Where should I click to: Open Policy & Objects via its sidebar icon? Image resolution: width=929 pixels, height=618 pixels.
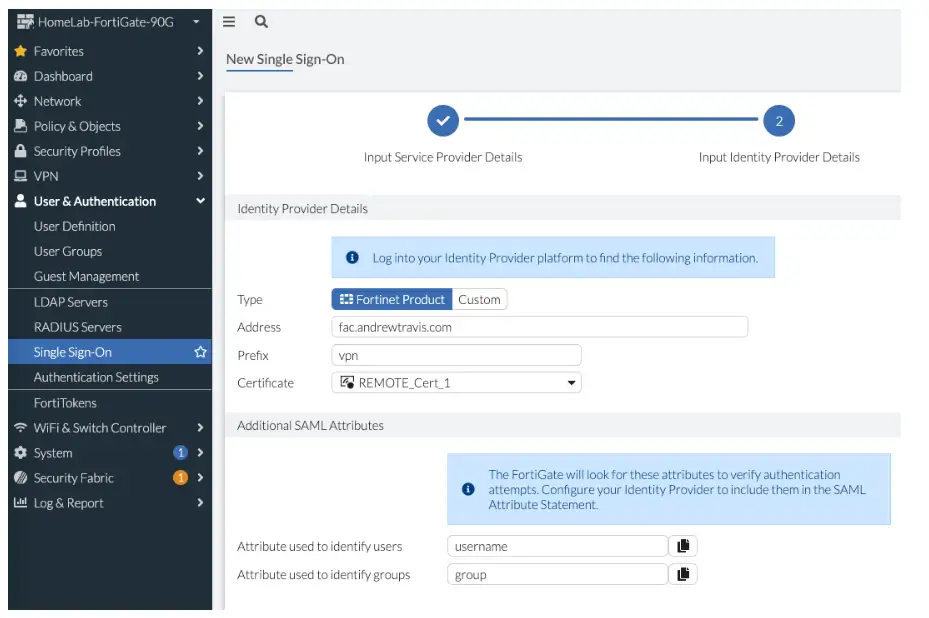tap(20, 126)
